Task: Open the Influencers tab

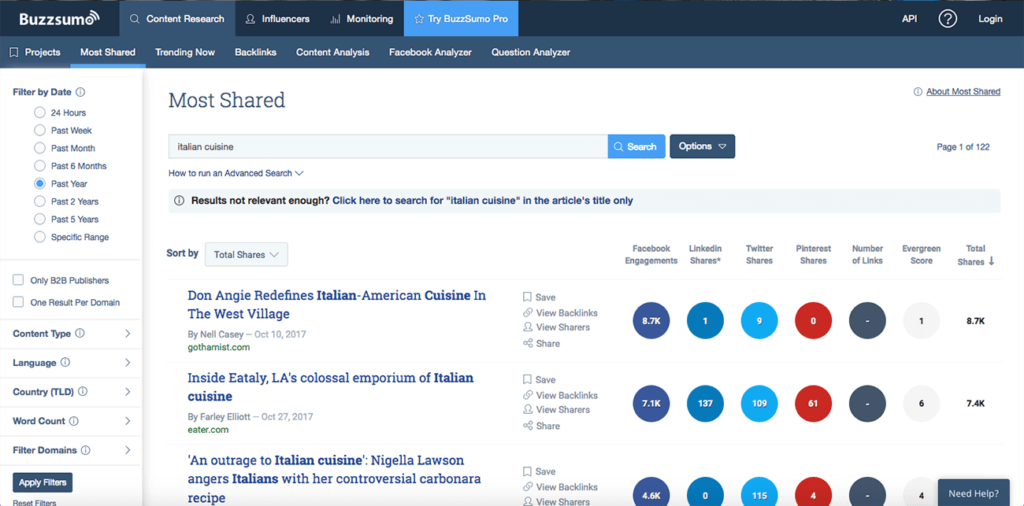Action: 278,19
